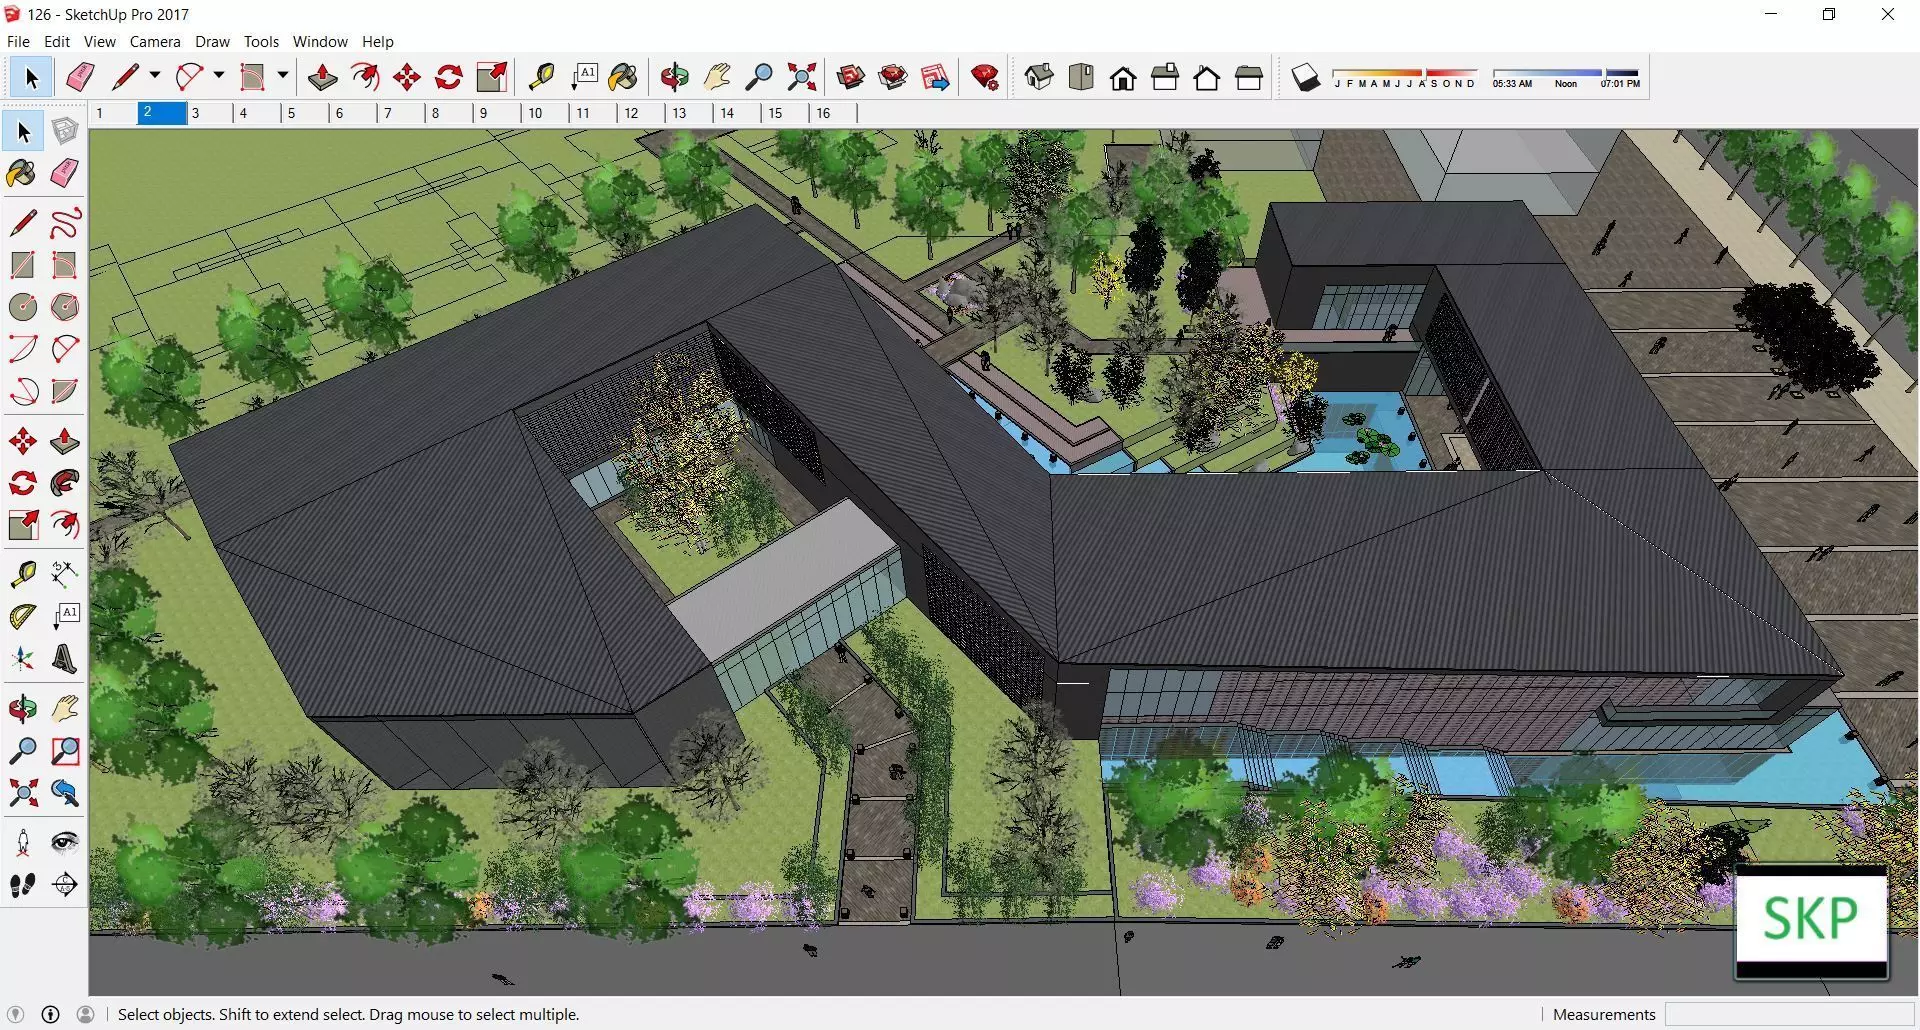Viewport: 1920px width, 1030px height.
Task: Switch to scene tab 16
Action: [833, 113]
